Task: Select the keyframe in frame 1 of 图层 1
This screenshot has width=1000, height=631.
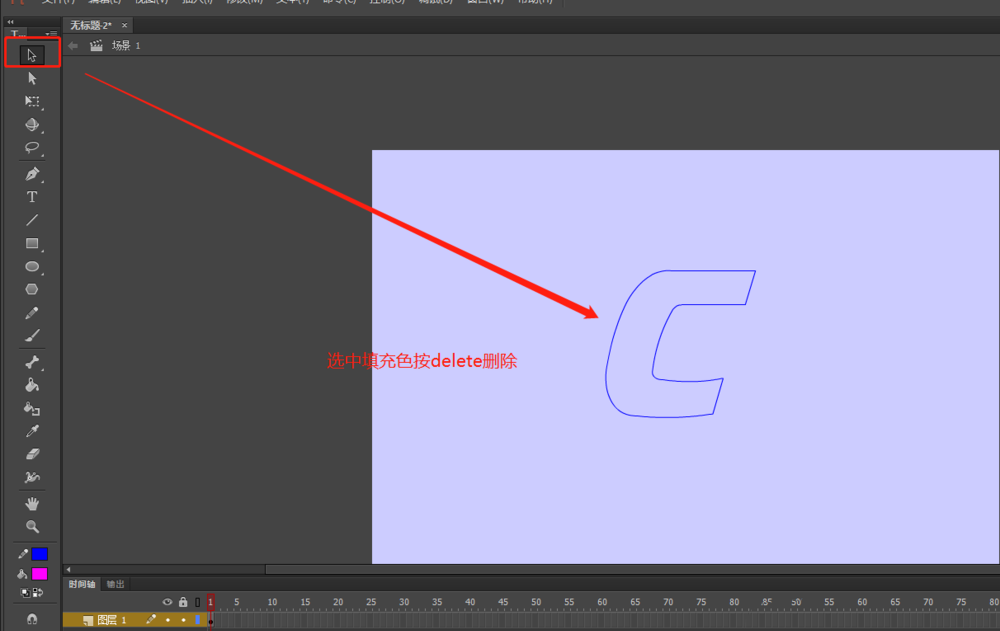Action: click(x=210, y=620)
